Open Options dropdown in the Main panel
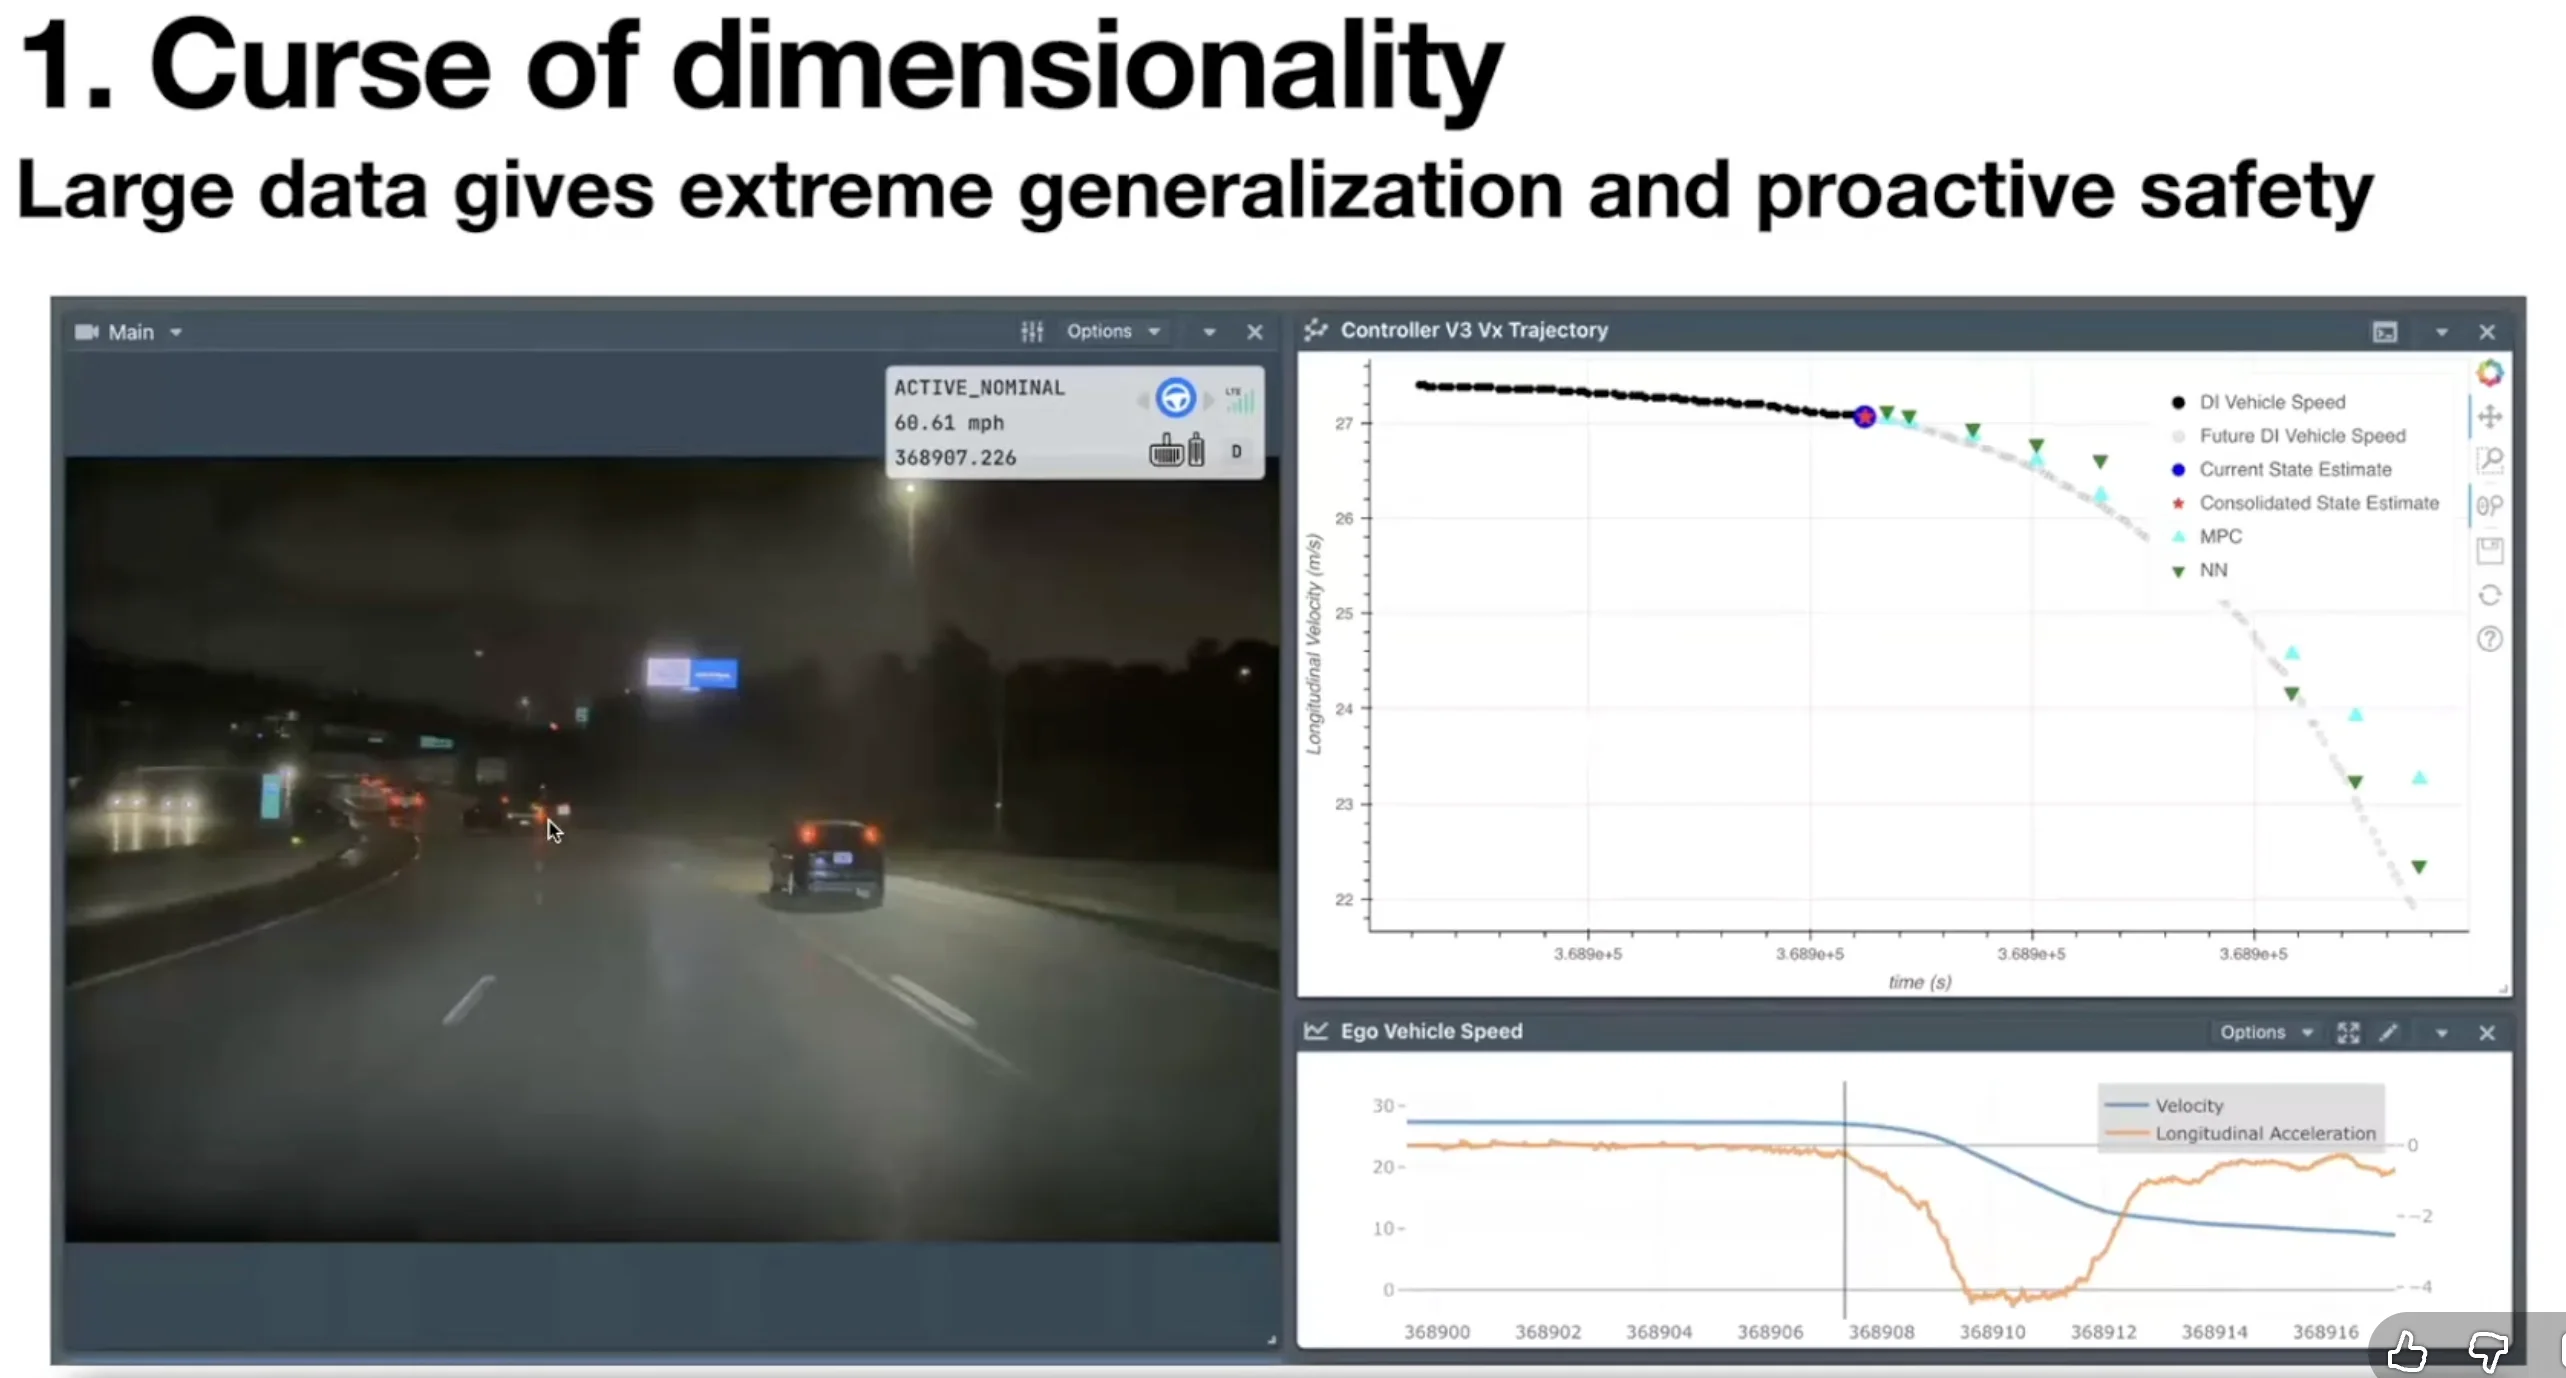The width and height of the screenshot is (2566, 1378). click(1112, 331)
